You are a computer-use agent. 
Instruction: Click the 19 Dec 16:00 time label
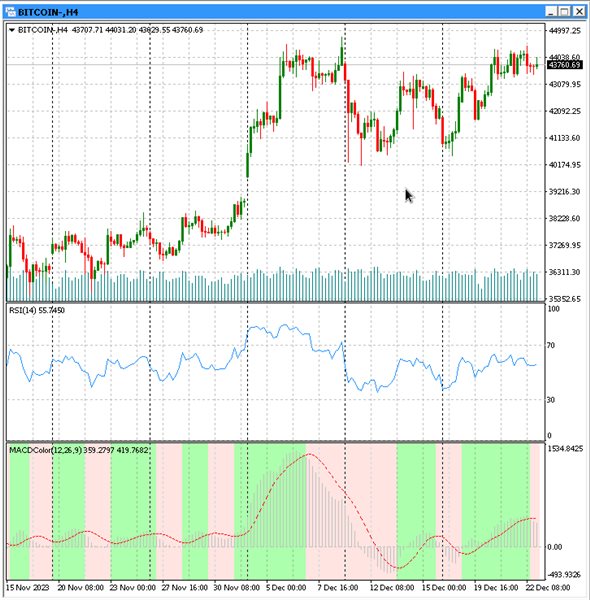coord(496,587)
